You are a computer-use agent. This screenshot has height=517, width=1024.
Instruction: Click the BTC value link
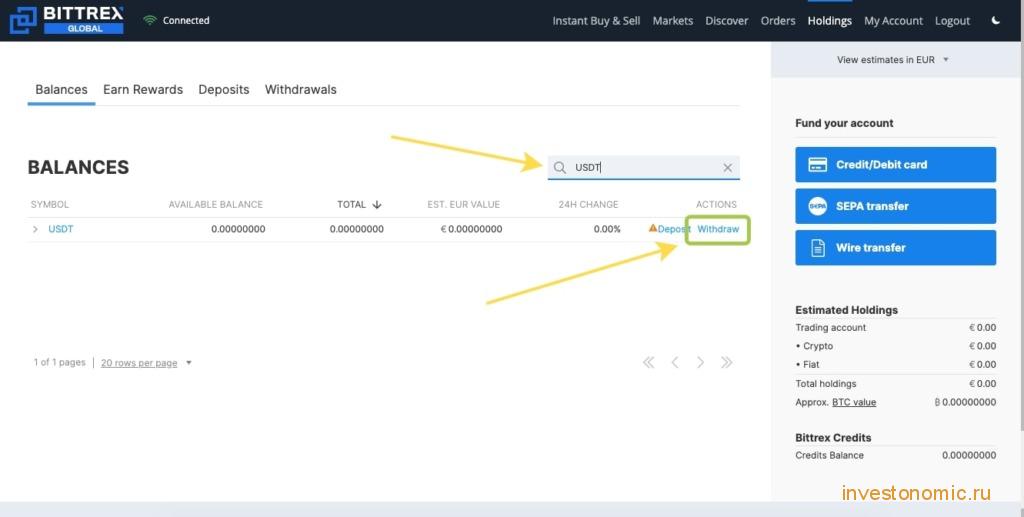pyautogui.click(x=854, y=402)
